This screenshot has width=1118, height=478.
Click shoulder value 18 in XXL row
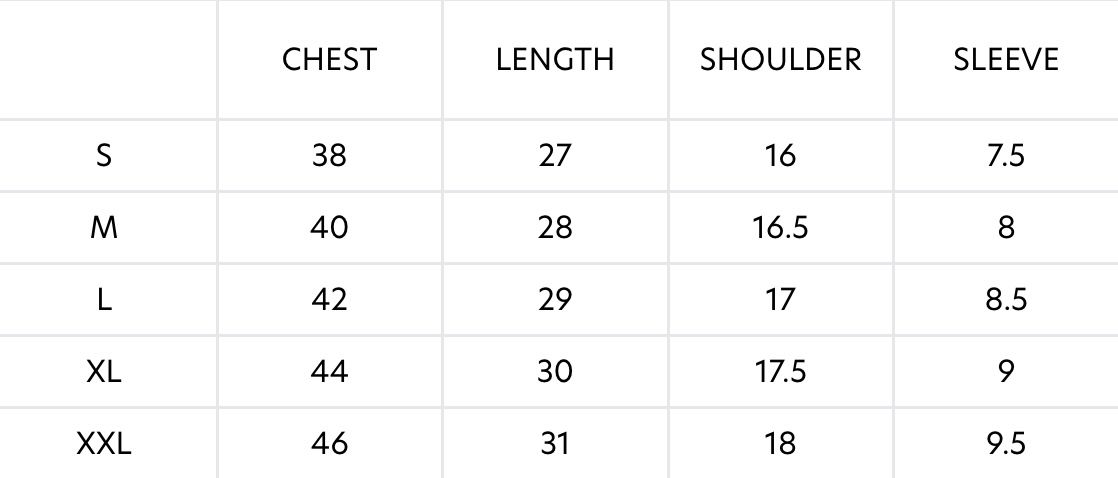(x=780, y=443)
